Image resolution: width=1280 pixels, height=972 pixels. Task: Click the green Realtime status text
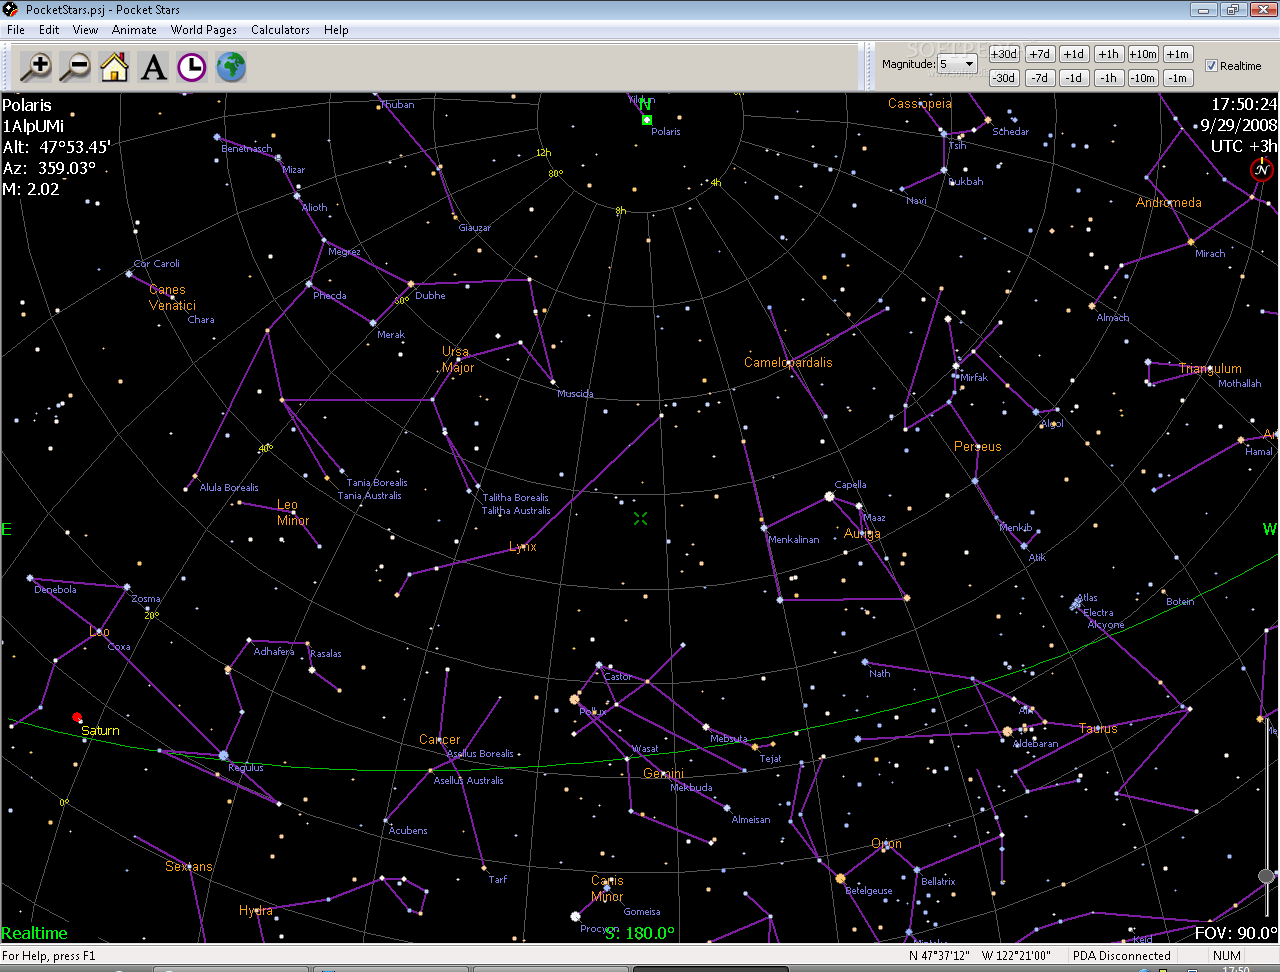[x=35, y=933]
